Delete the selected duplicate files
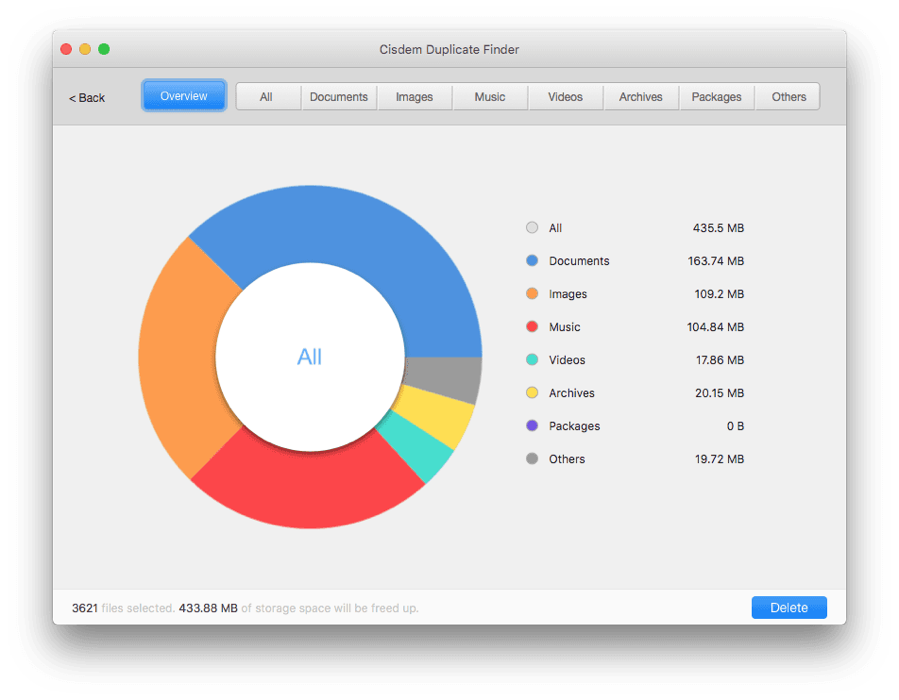Viewport: 899px width, 700px height. pyautogui.click(x=789, y=608)
